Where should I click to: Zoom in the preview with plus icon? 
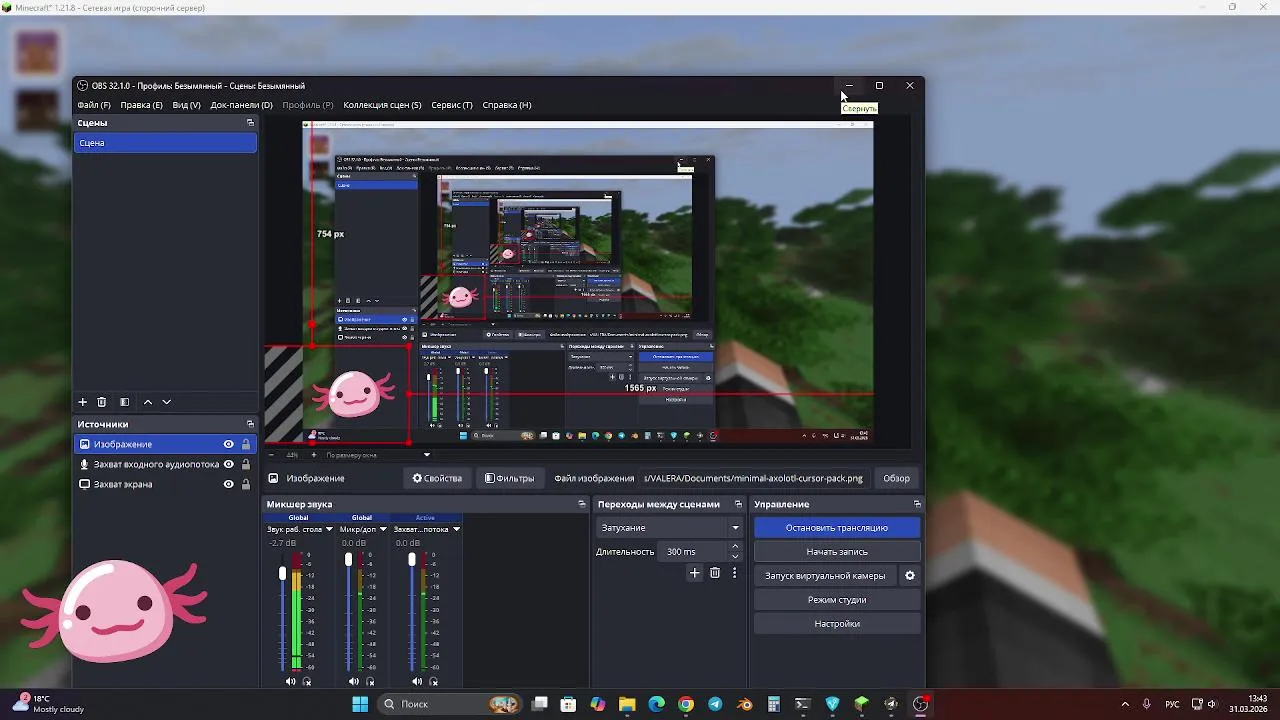(313, 455)
